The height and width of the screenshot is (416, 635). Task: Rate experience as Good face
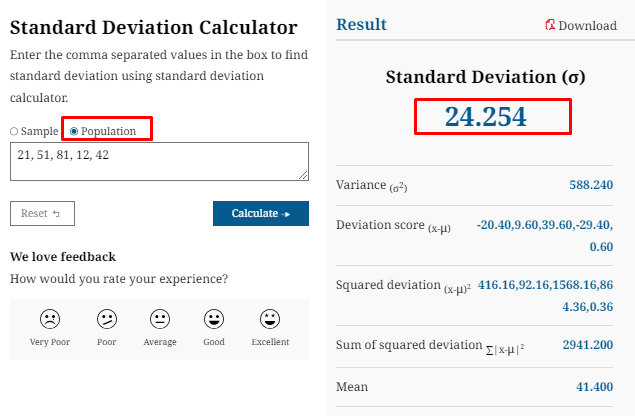click(214, 319)
